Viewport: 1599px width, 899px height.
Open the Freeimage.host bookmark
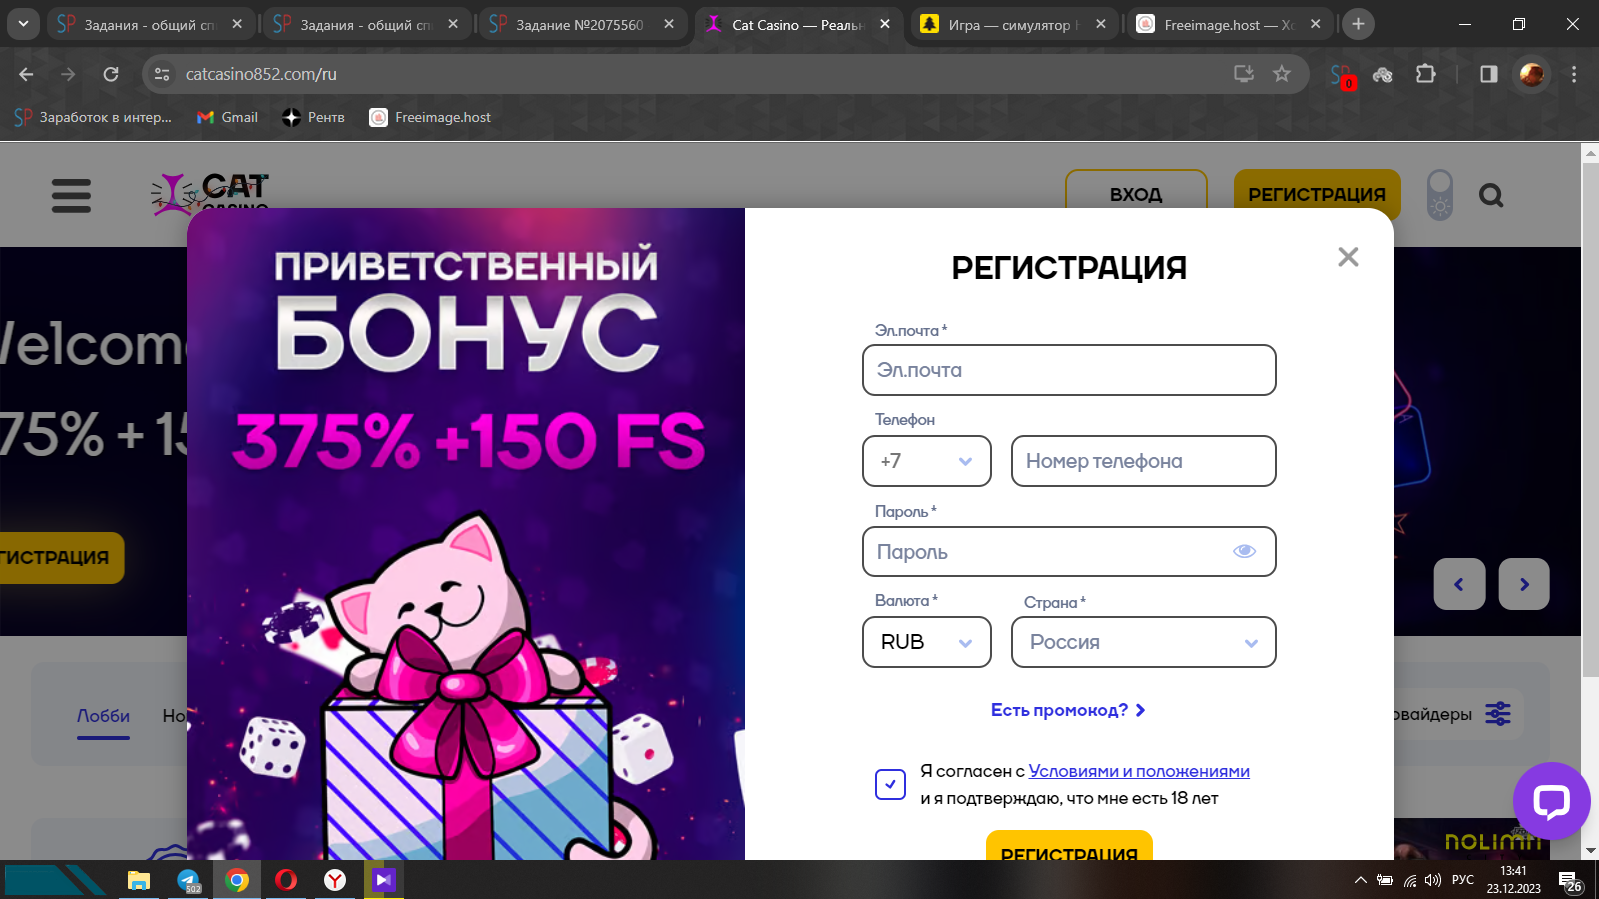(x=430, y=117)
